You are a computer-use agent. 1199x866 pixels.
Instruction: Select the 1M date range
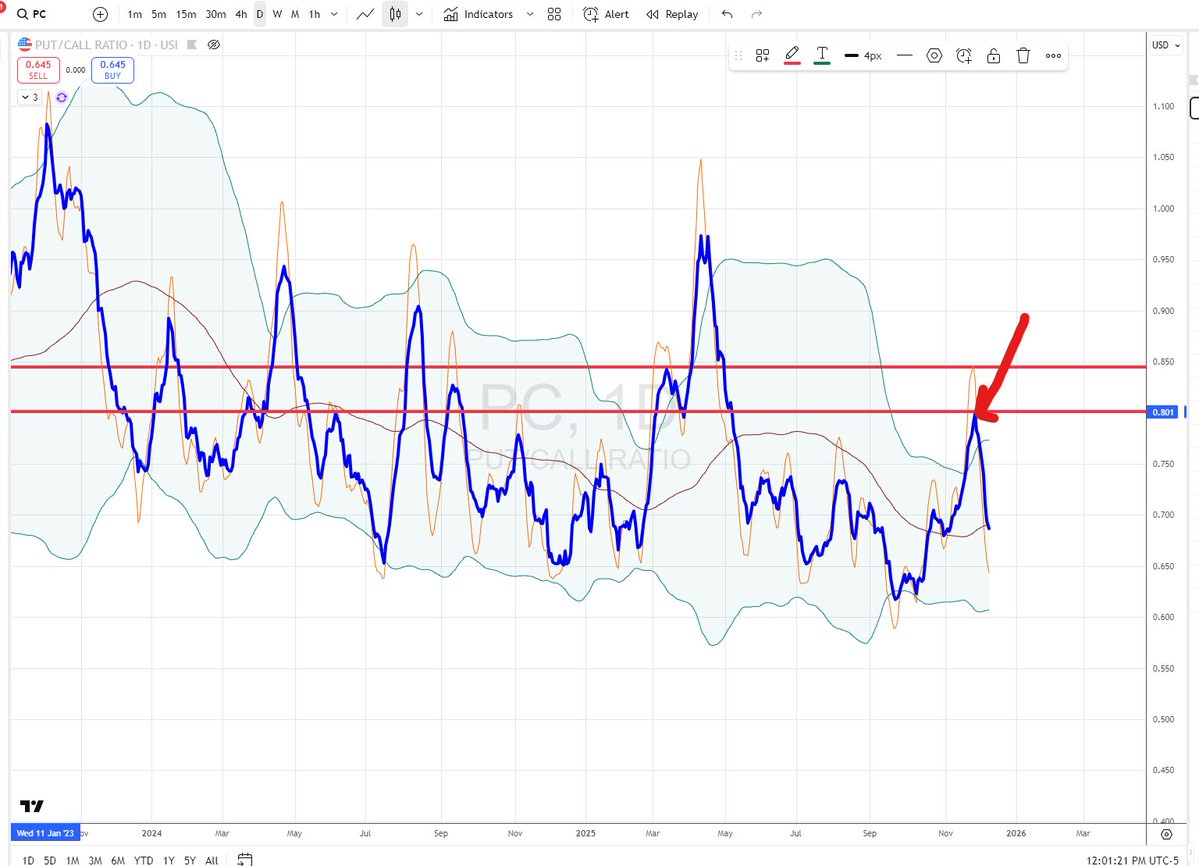point(73,861)
